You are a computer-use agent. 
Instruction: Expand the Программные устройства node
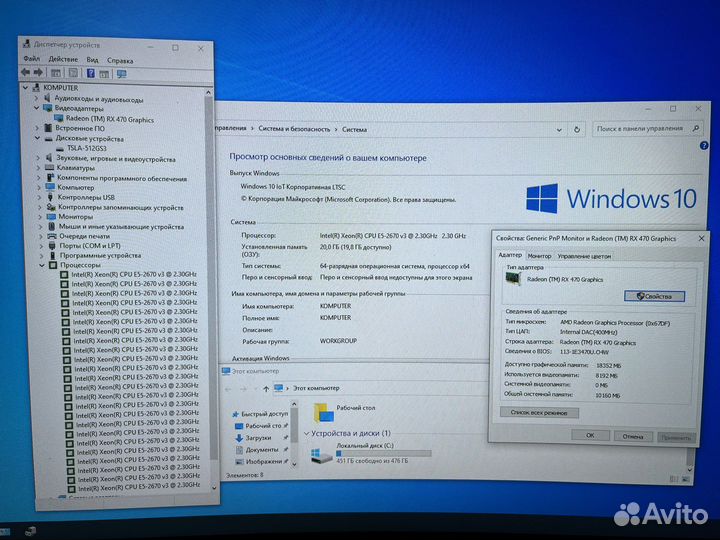(x=41, y=255)
